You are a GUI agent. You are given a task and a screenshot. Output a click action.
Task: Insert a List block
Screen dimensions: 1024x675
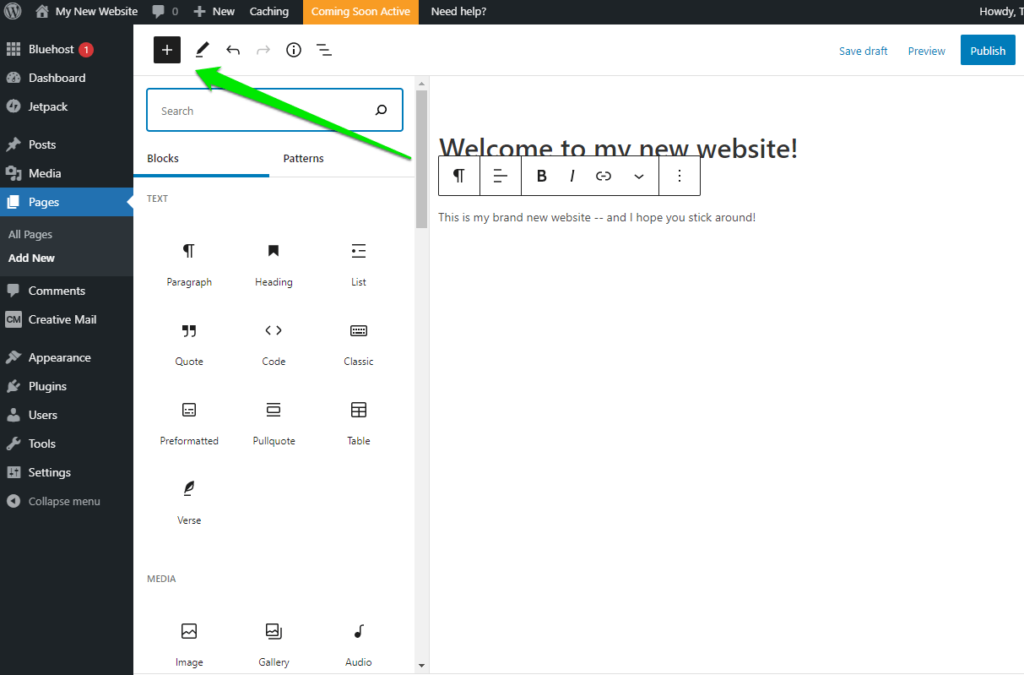click(x=359, y=264)
